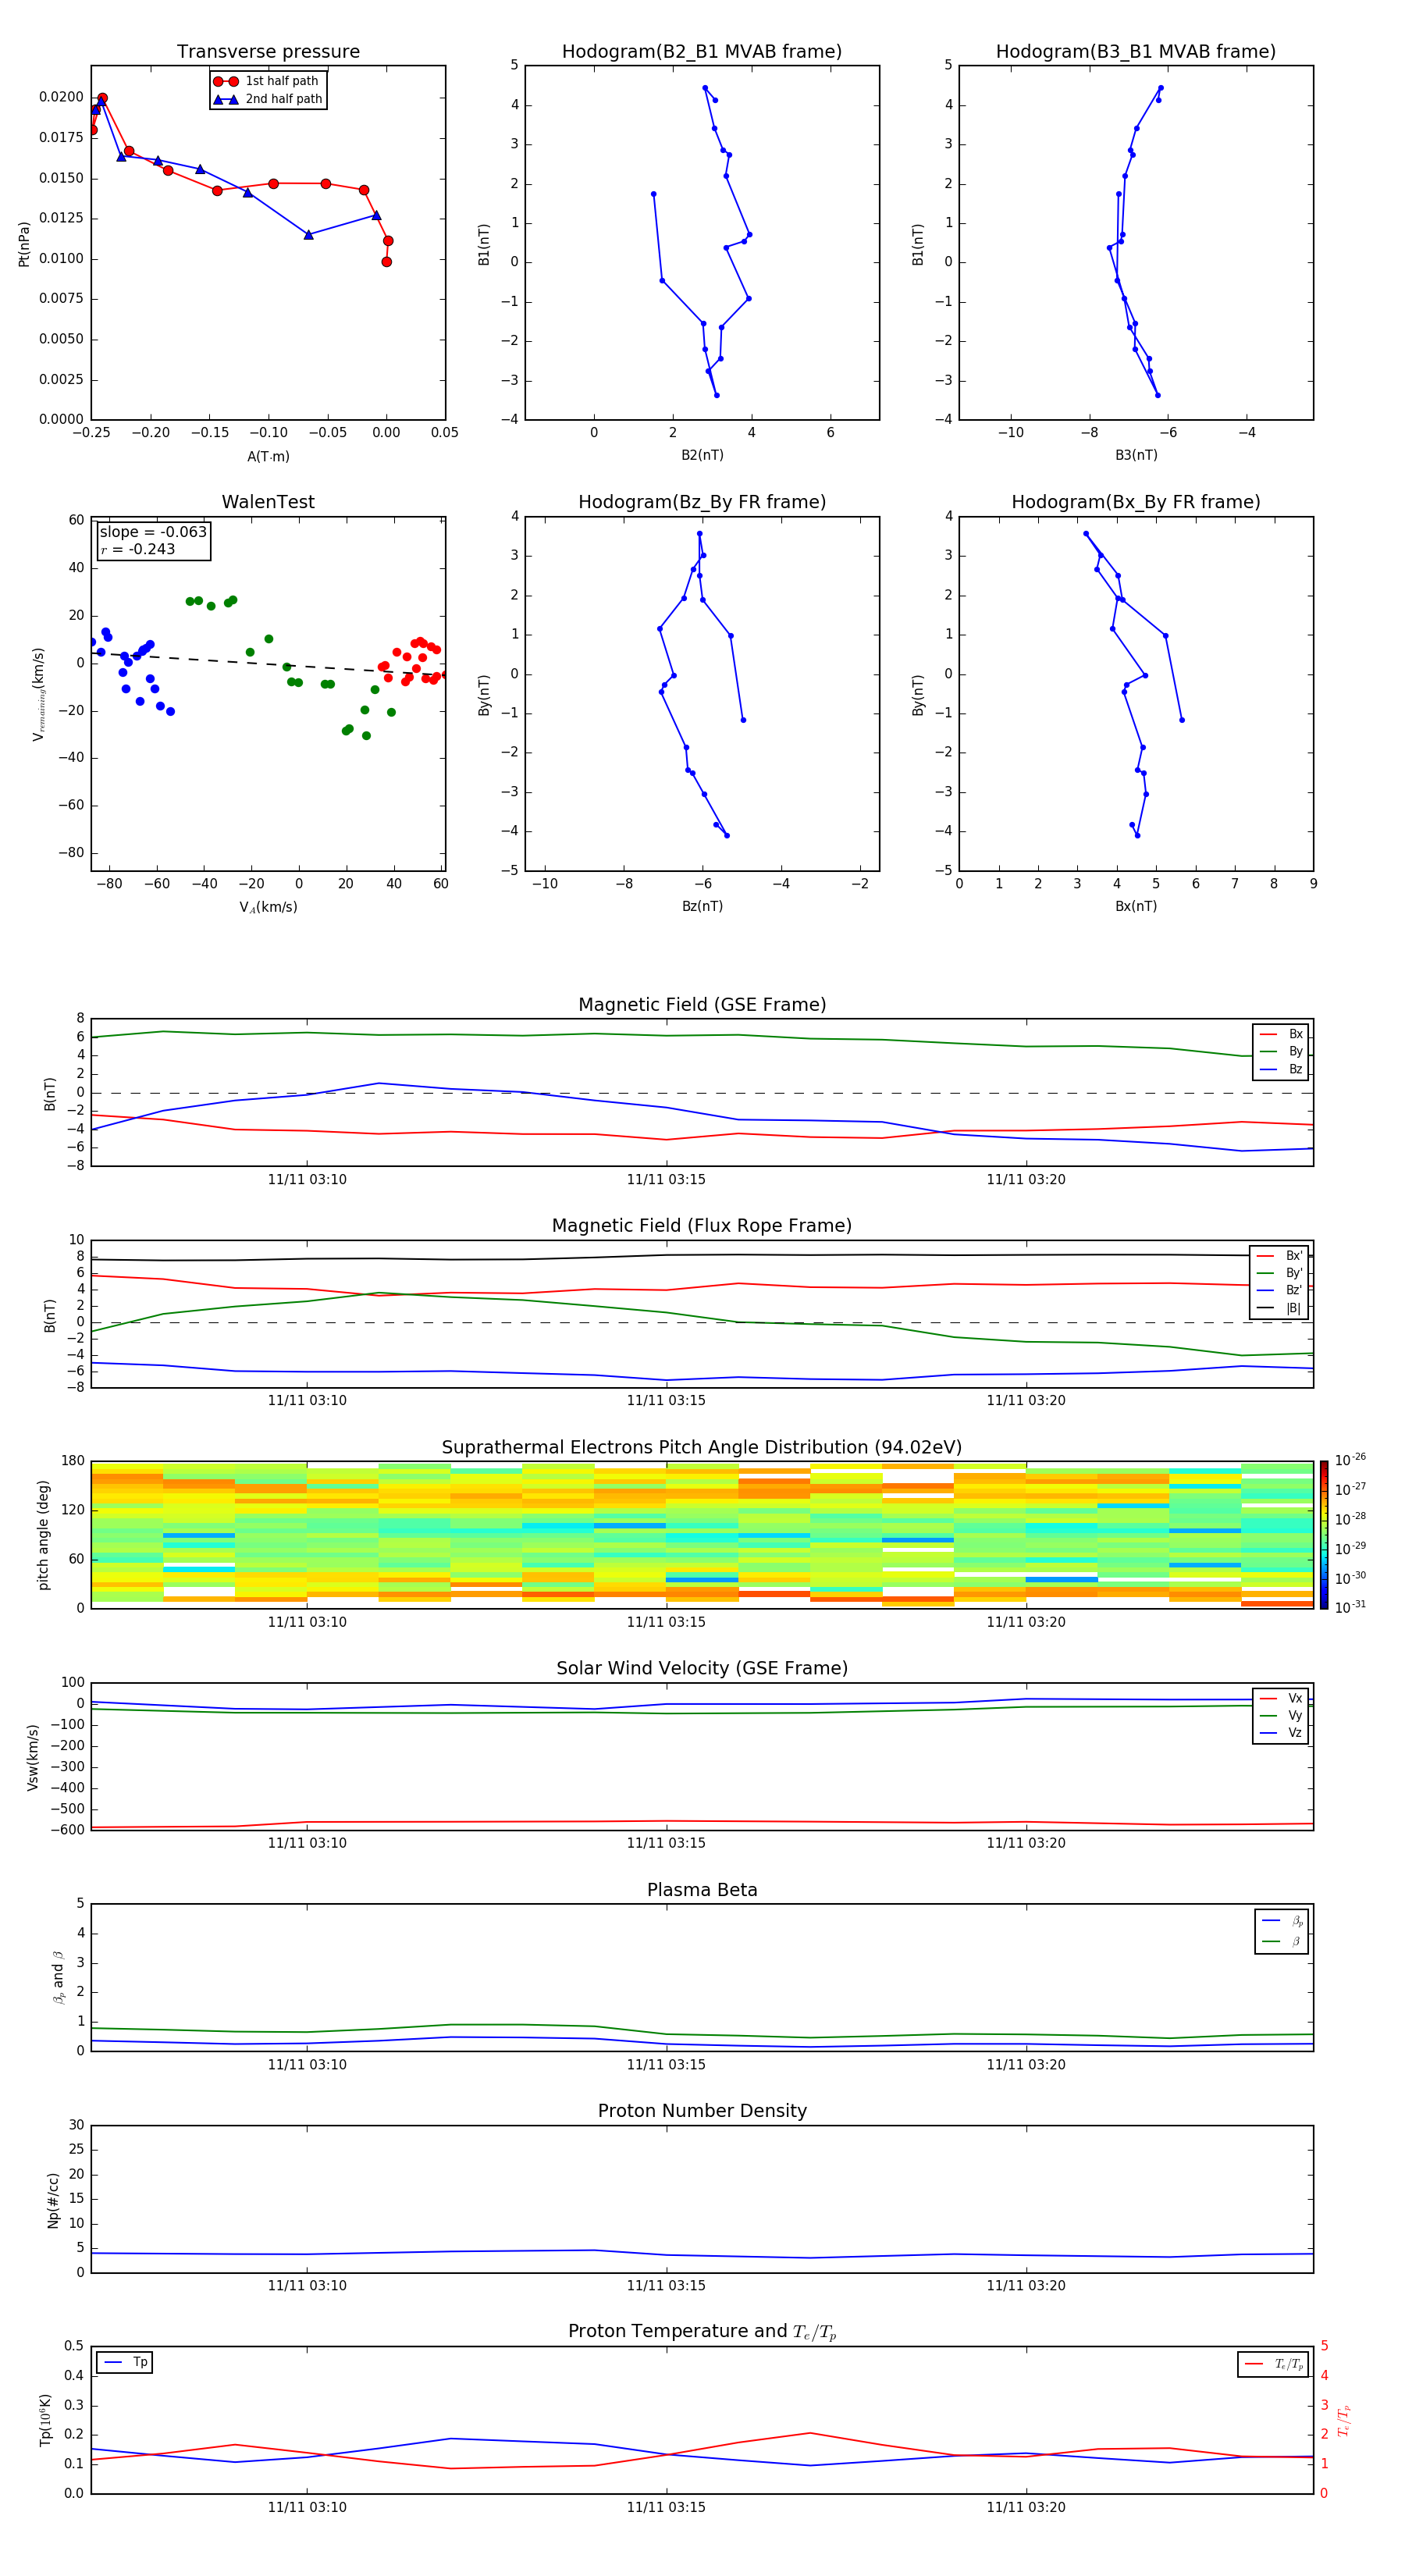
Task: Click the beta legend box in Plasma Beta panel
Action: point(1281,1931)
